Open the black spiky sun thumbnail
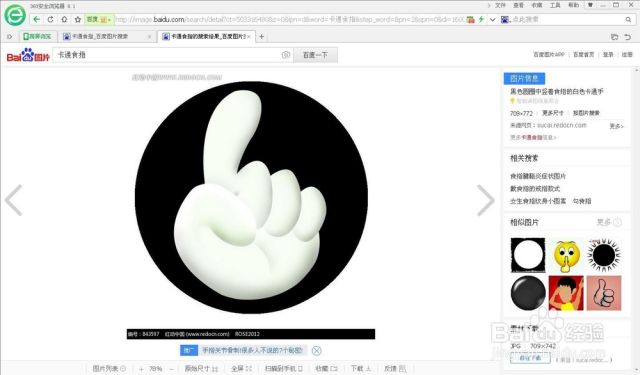Image resolution: width=640 pixels, height=375 pixels. 604,255
